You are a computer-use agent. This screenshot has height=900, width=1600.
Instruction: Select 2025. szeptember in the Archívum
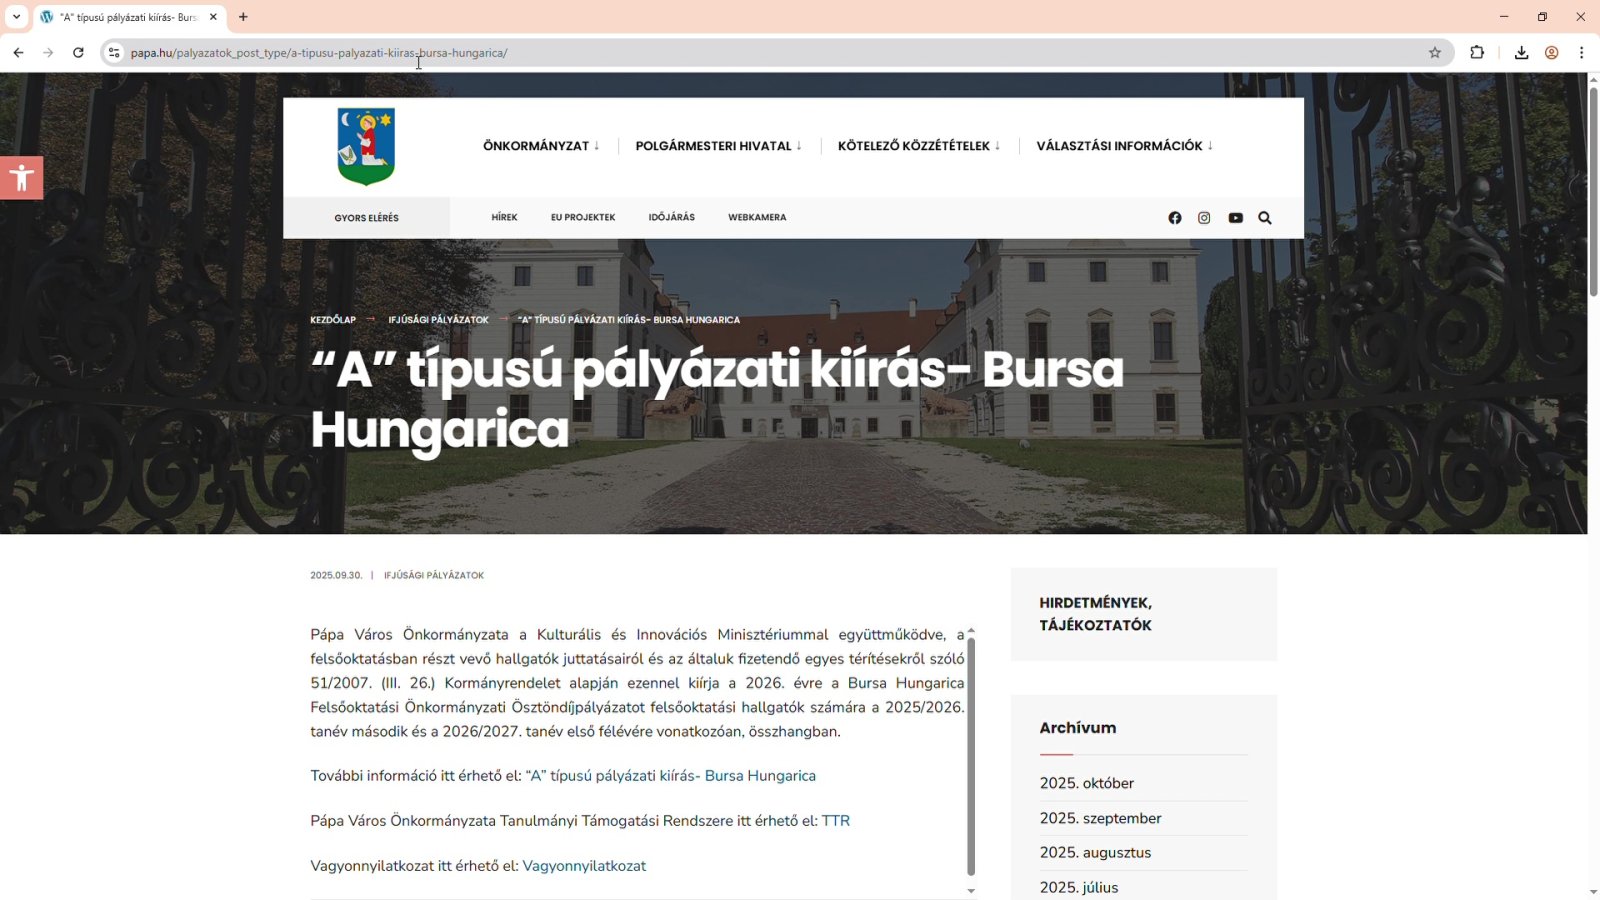(1100, 818)
